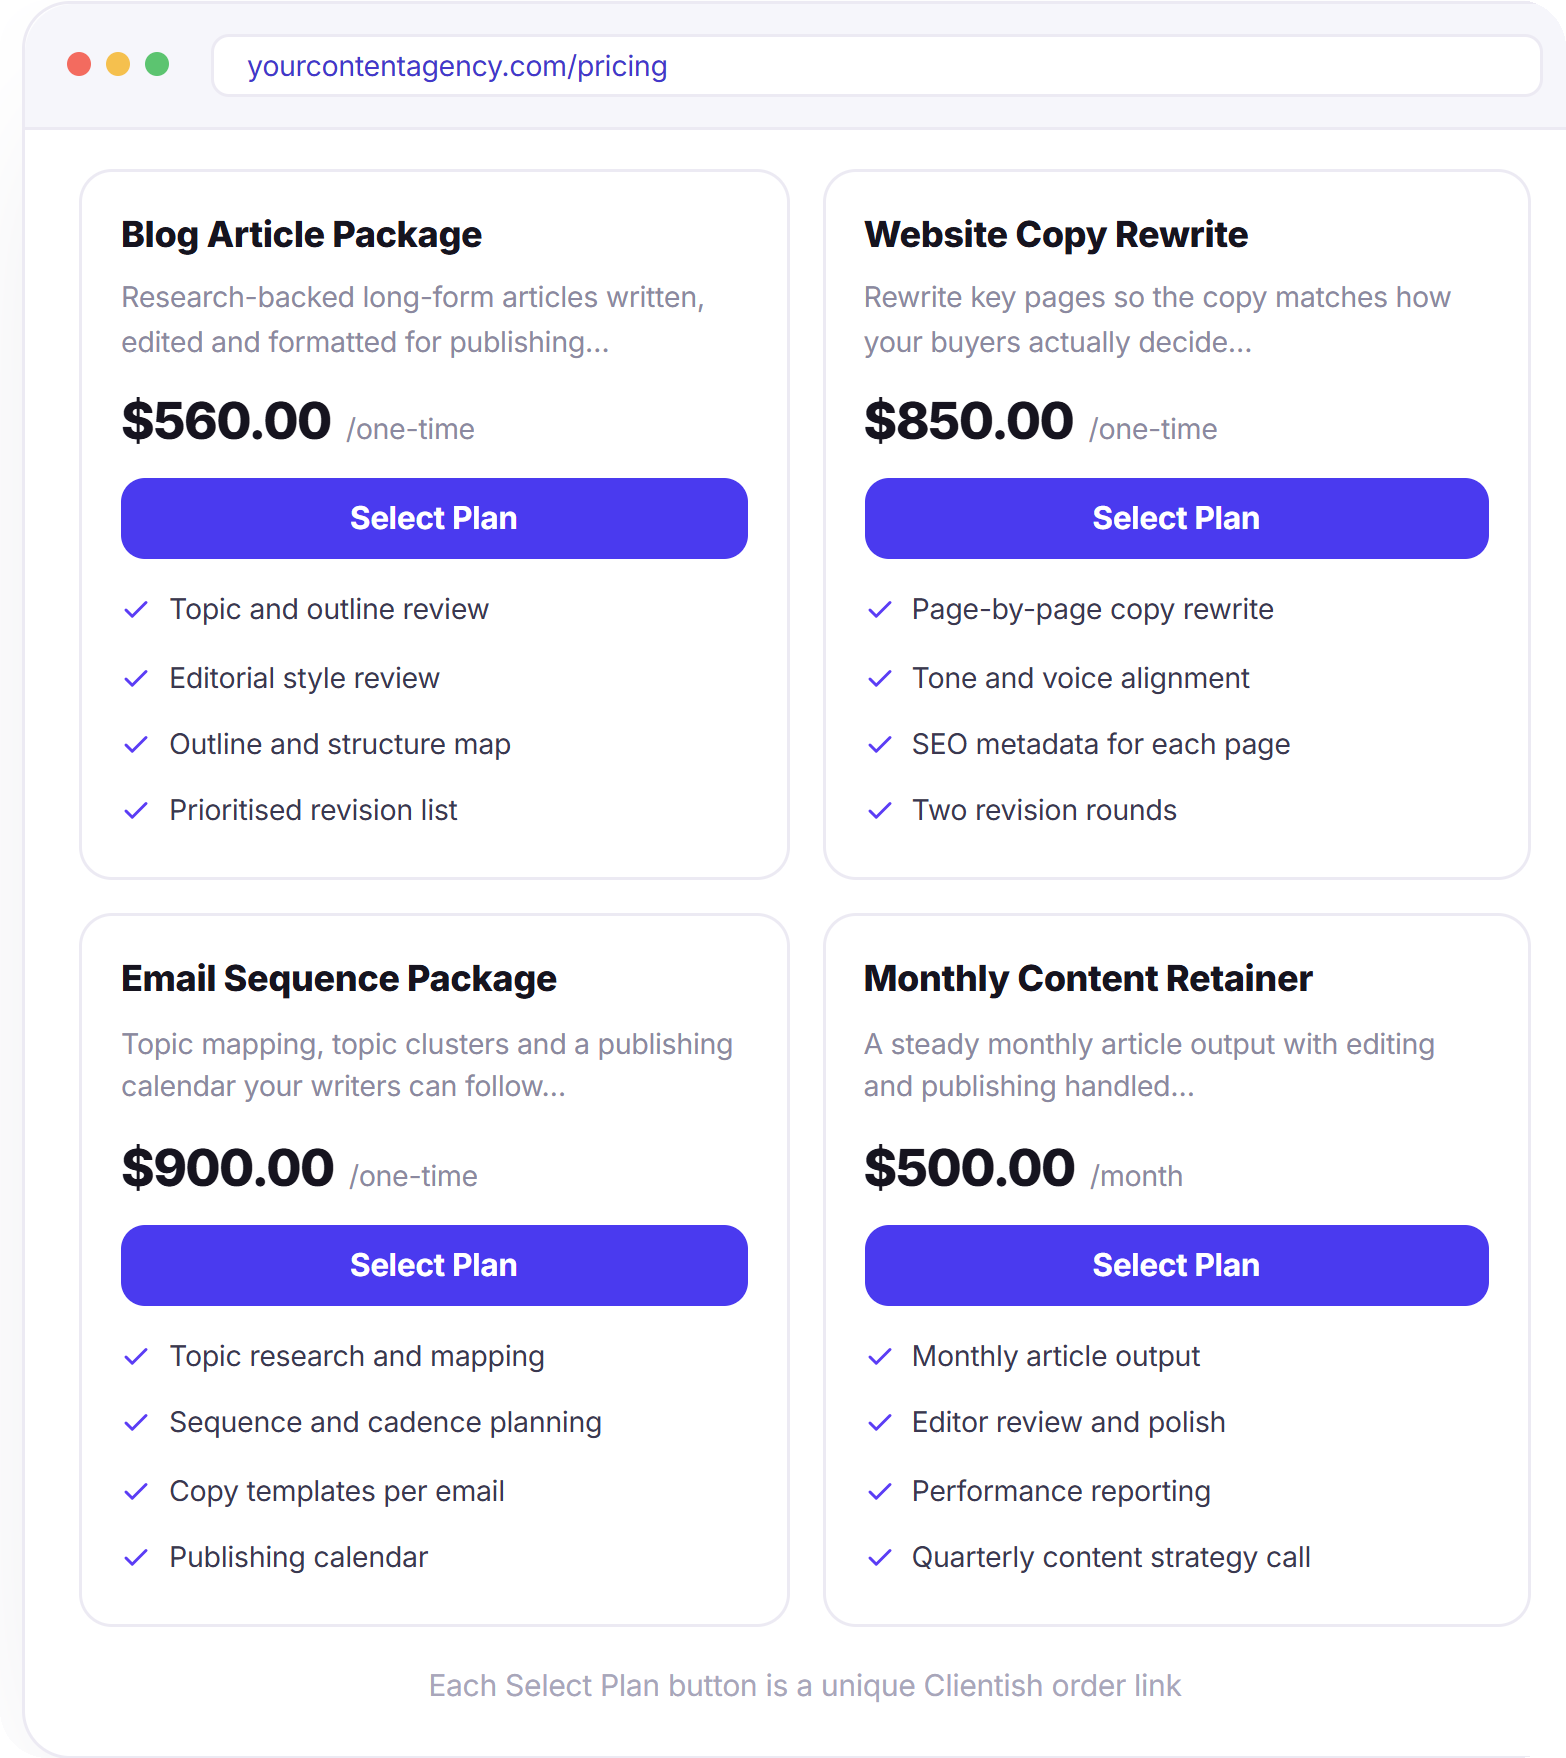Open the Blog Article Package title
The height and width of the screenshot is (1758, 1566).
pyautogui.click(x=301, y=235)
